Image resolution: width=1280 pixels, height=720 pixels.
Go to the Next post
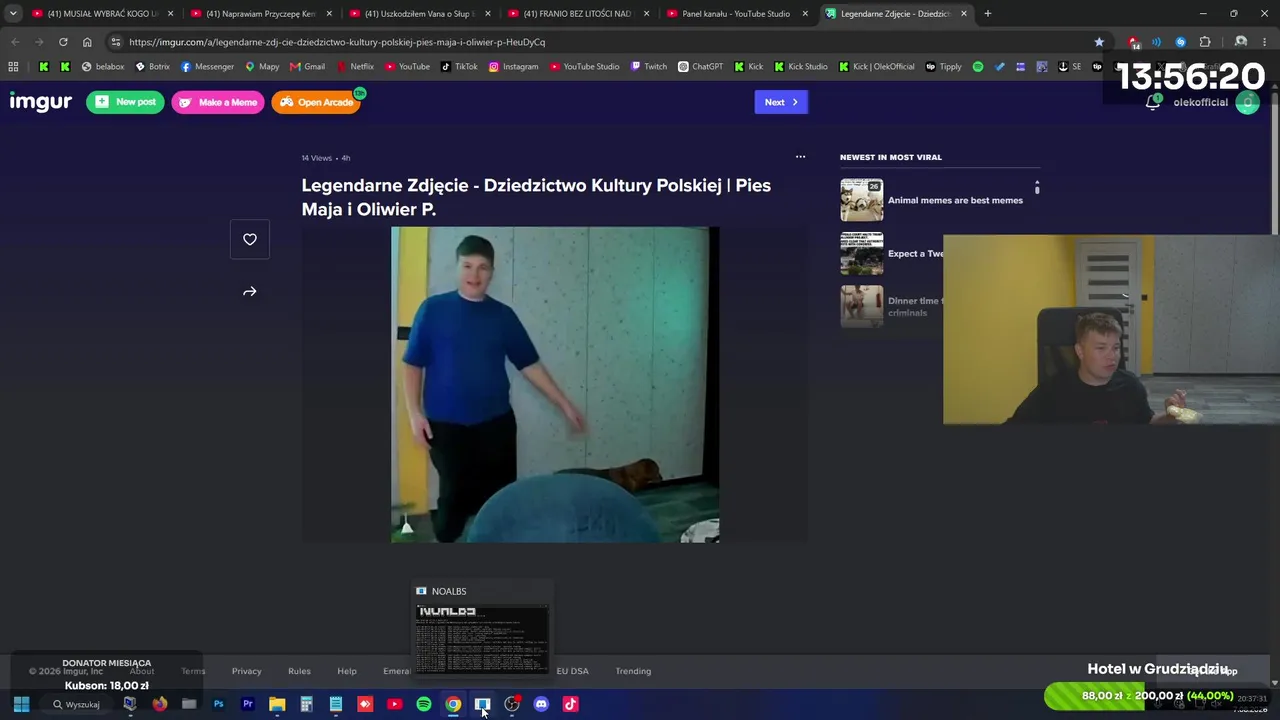[x=781, y=102]
